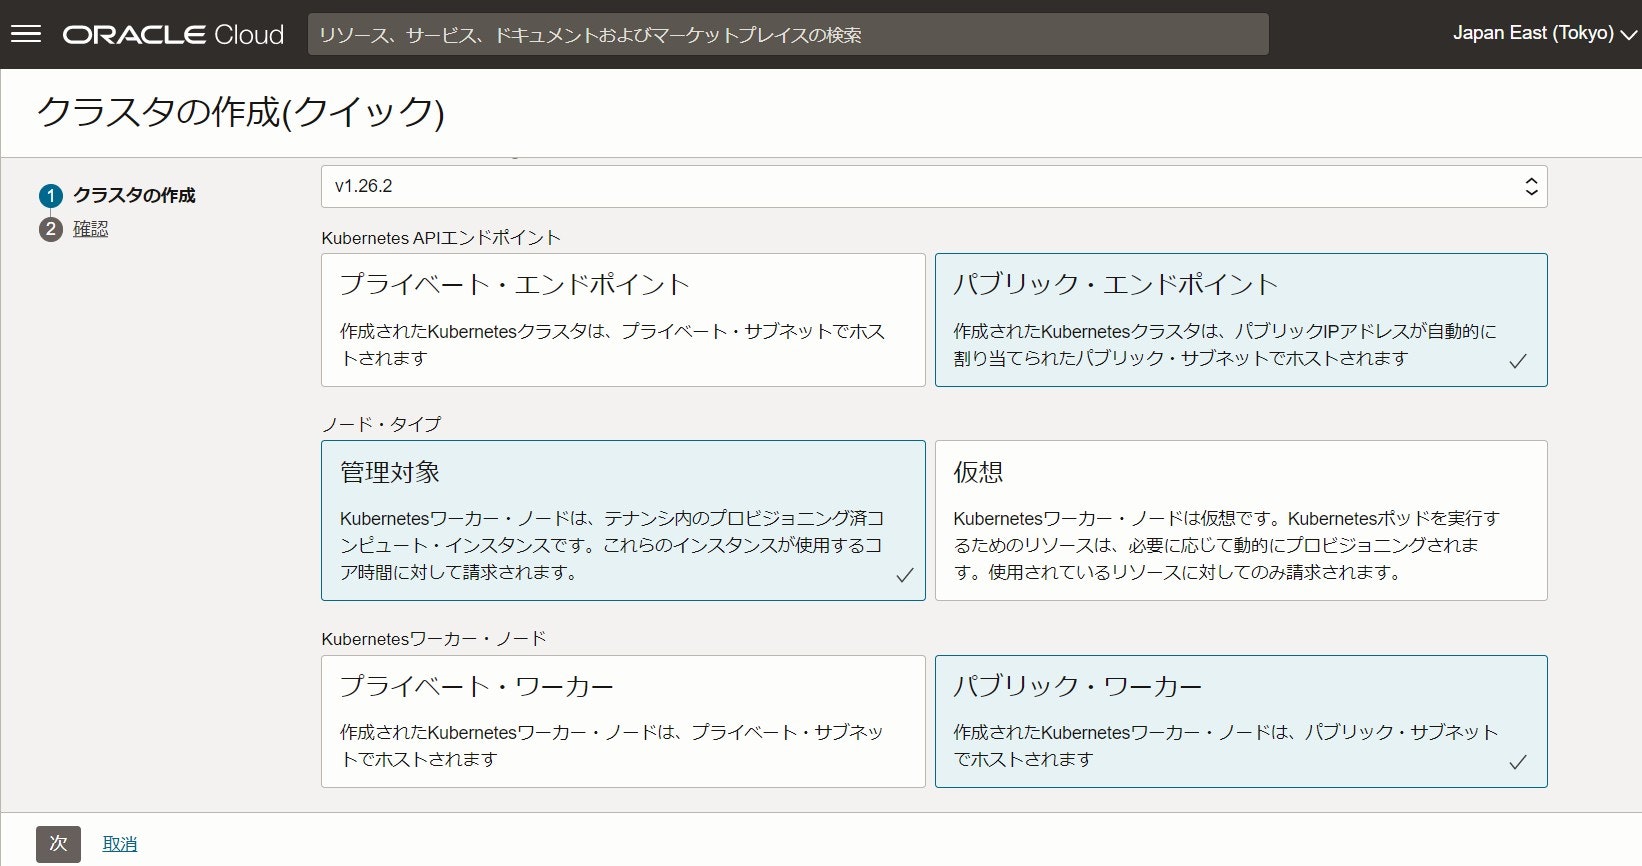This screenshot has height=866, width=1642.
Task: Click the checkmark on パブリック・ワーカー card
Action: [1518, 762]
